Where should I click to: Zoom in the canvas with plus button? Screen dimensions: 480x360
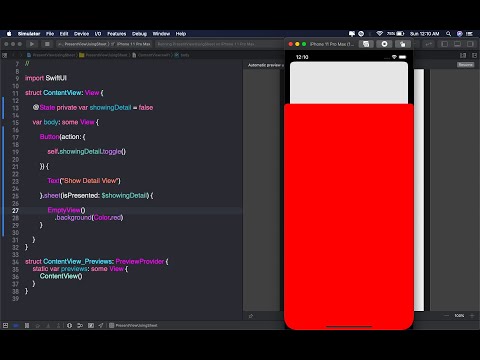[472, 315]
